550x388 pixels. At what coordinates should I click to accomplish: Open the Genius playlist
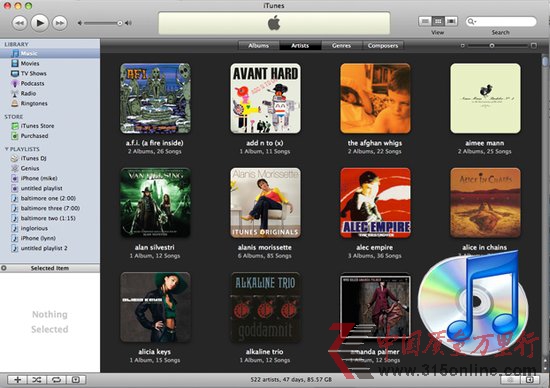pos(50,168)
